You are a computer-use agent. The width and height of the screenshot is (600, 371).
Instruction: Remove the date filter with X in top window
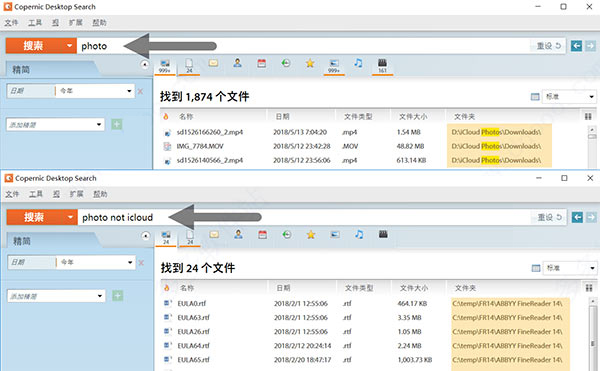click(x=140, y=91)
